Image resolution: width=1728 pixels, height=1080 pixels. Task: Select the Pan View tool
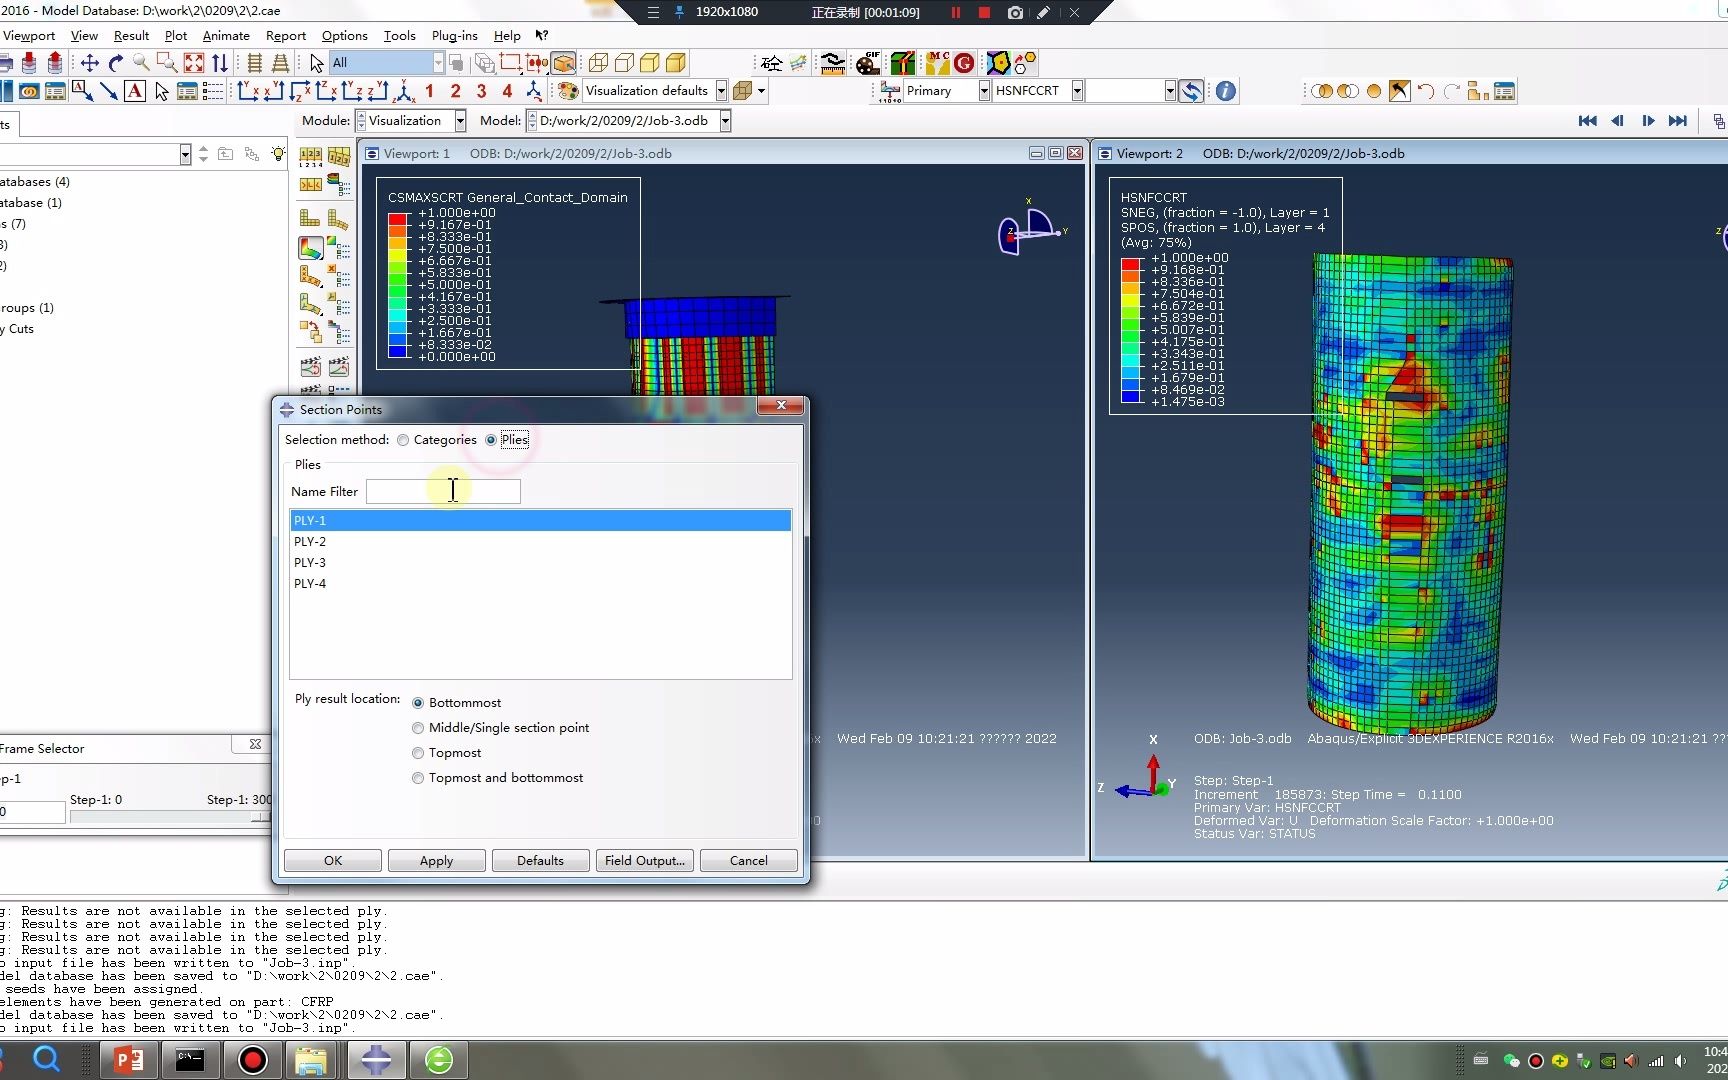pos(89,63)
